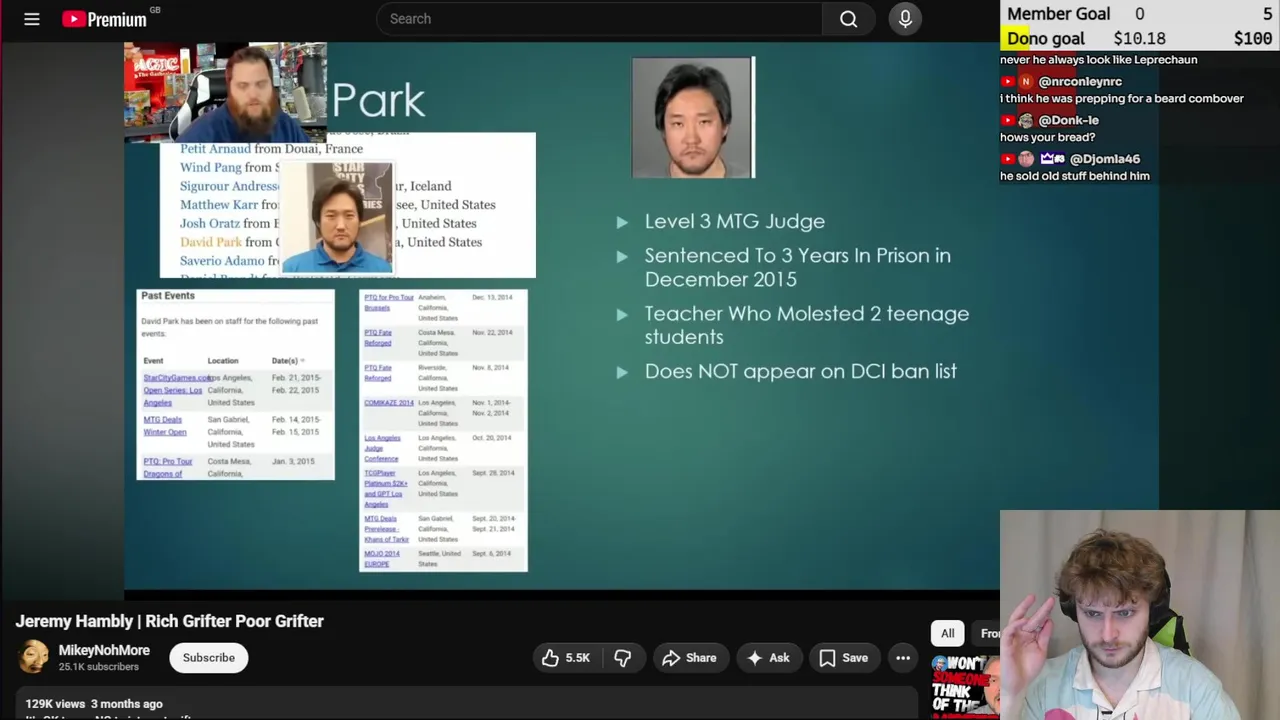Click the Los Angeles Judge Conference link
The height and width of the screenshot is (720, 1280).
pyautogui.click(x=382, y=448)
